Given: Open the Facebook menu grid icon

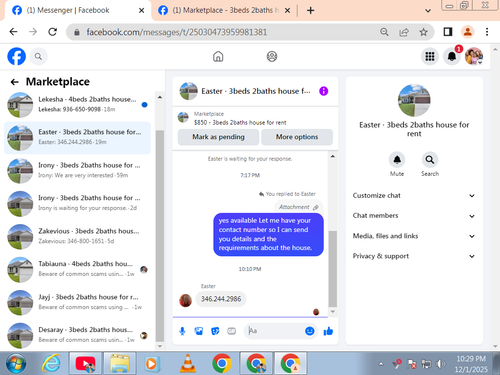Looking at the screenshot, I should [x=430, y=56].
